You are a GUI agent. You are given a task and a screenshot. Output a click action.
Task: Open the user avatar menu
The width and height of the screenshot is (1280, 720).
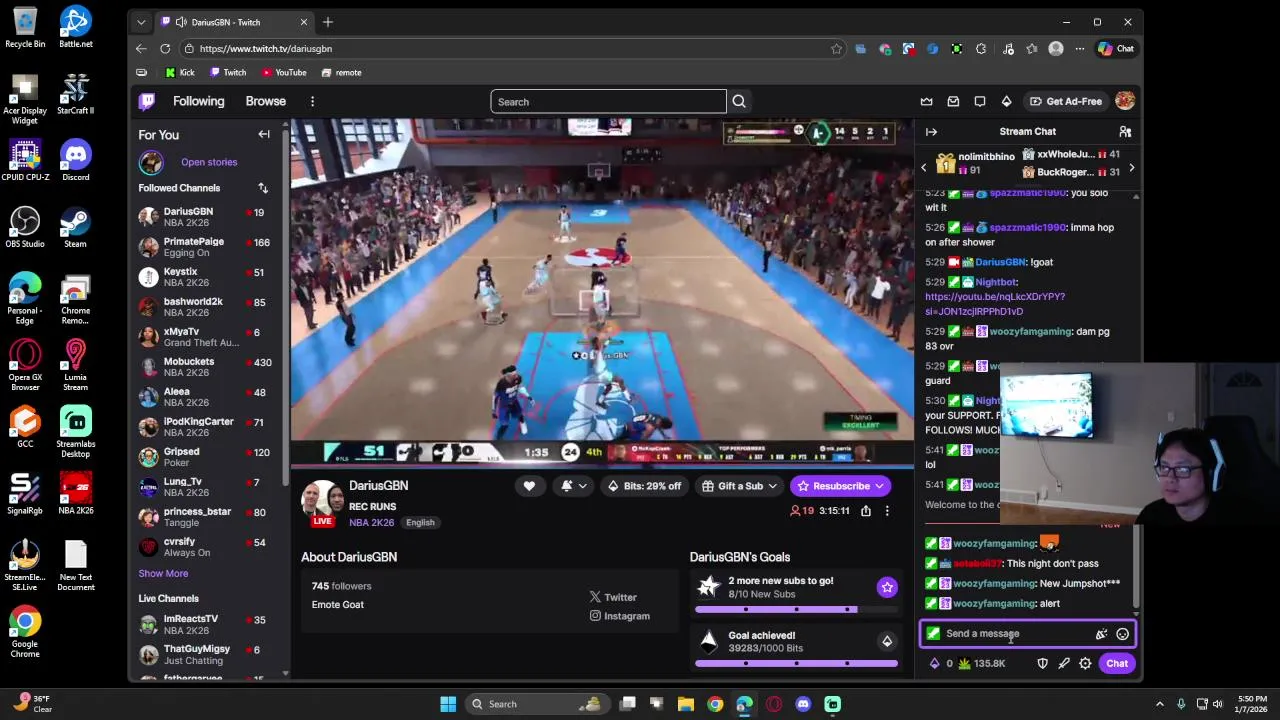pyautogui.click(x=1125, y=101)
